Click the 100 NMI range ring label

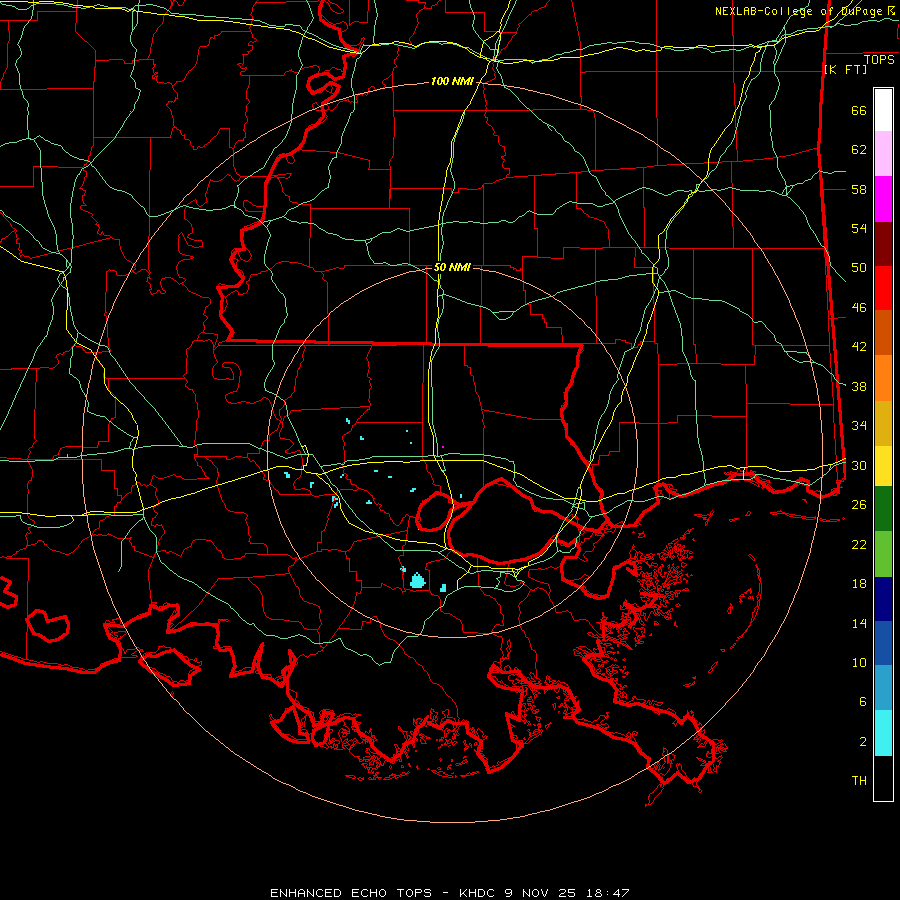452,82
